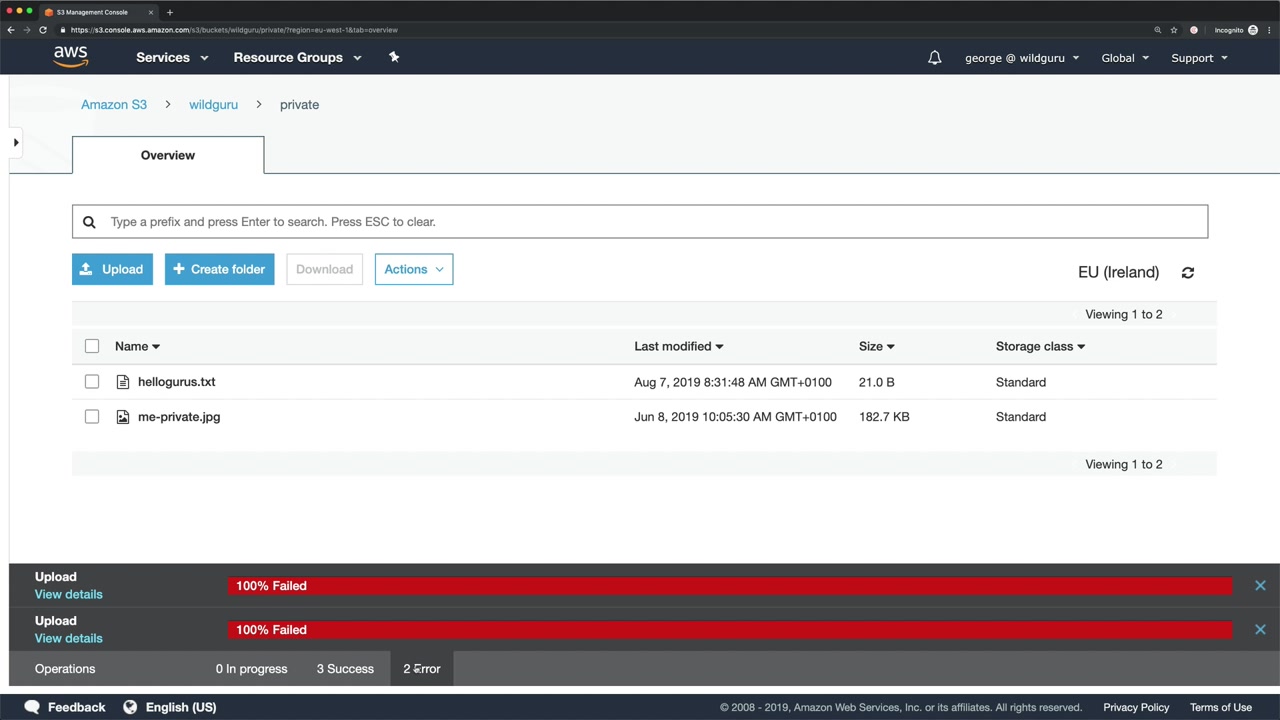Go back using the browser back arrow

pyautogui.click(x=11, y=30)
